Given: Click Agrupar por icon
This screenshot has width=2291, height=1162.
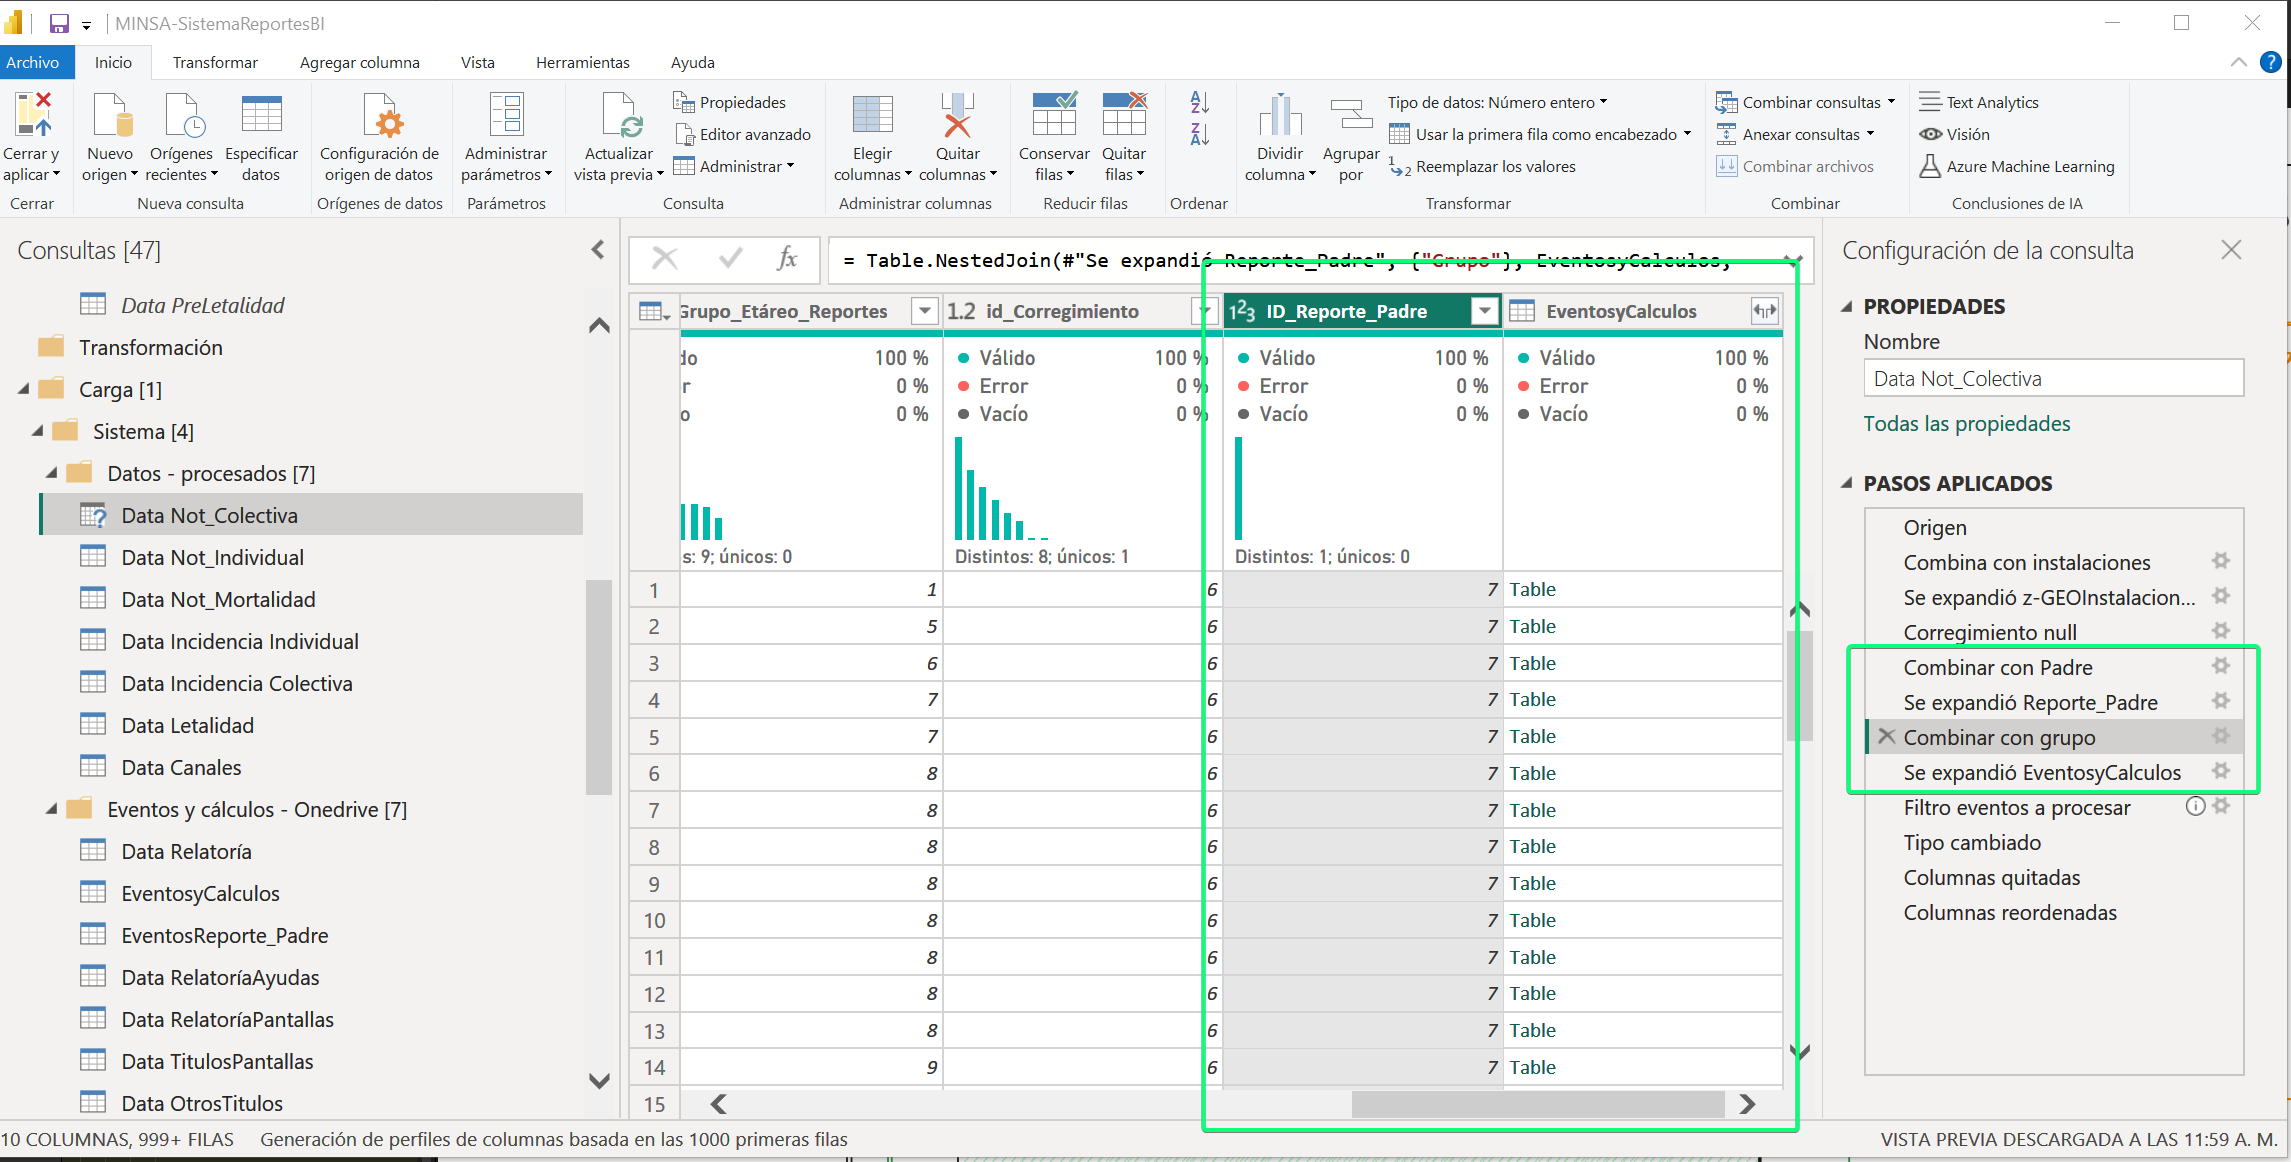Looking at the screenshot, I should (1351, 115).
